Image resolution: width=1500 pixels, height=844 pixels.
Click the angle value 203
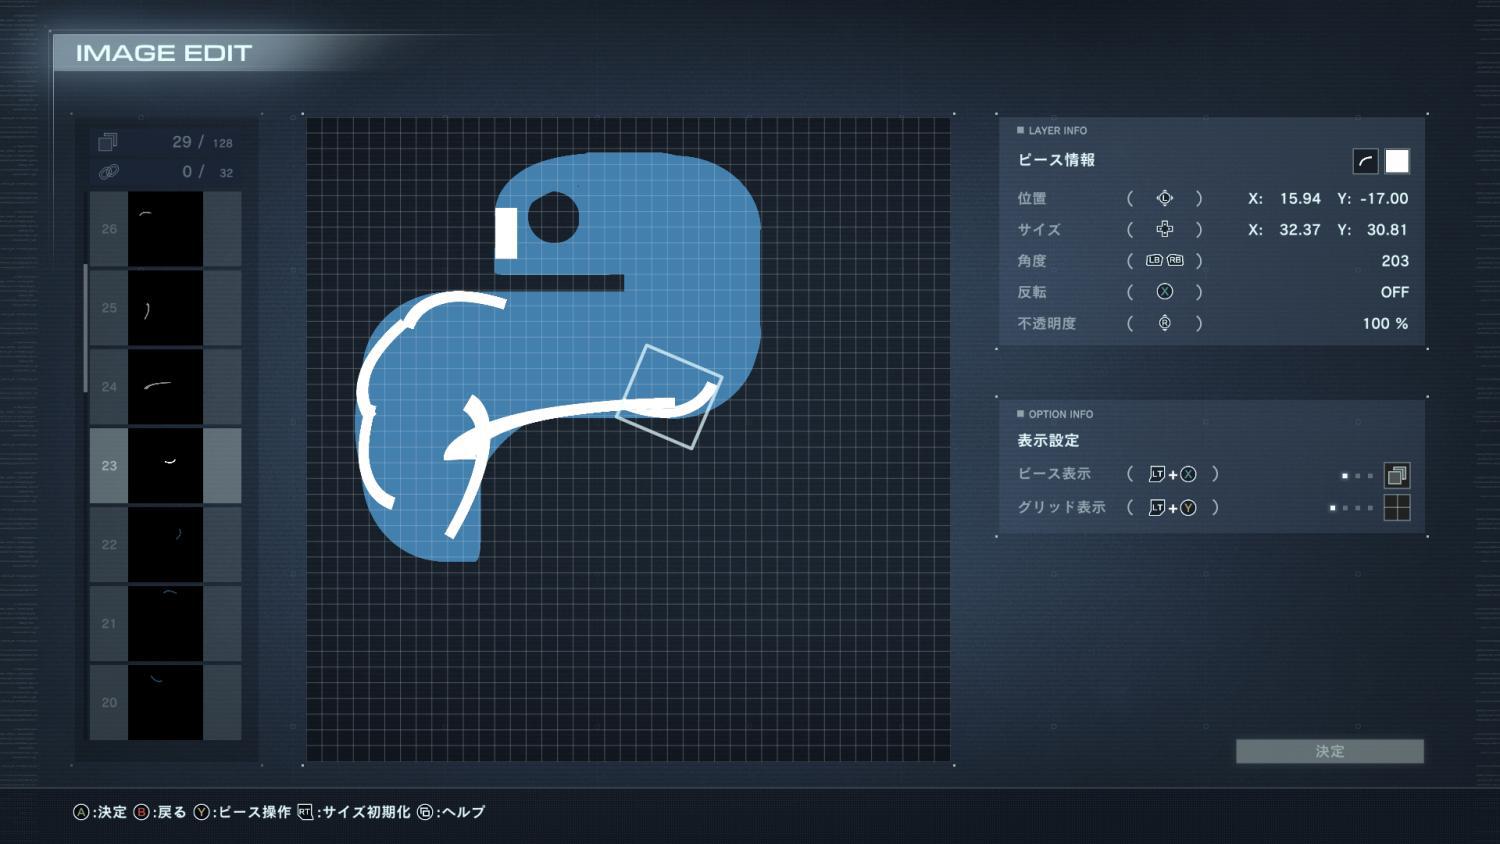[x=1395, y=260]
